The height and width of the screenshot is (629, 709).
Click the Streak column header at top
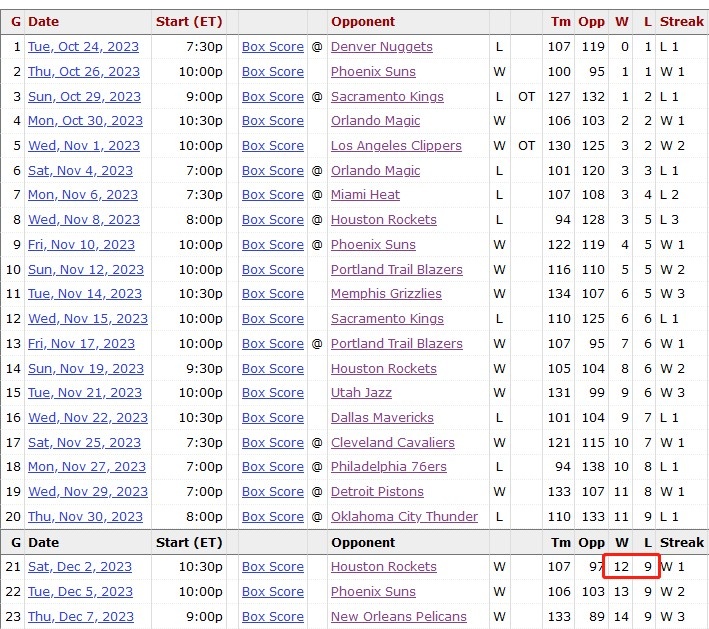point(682,21)
